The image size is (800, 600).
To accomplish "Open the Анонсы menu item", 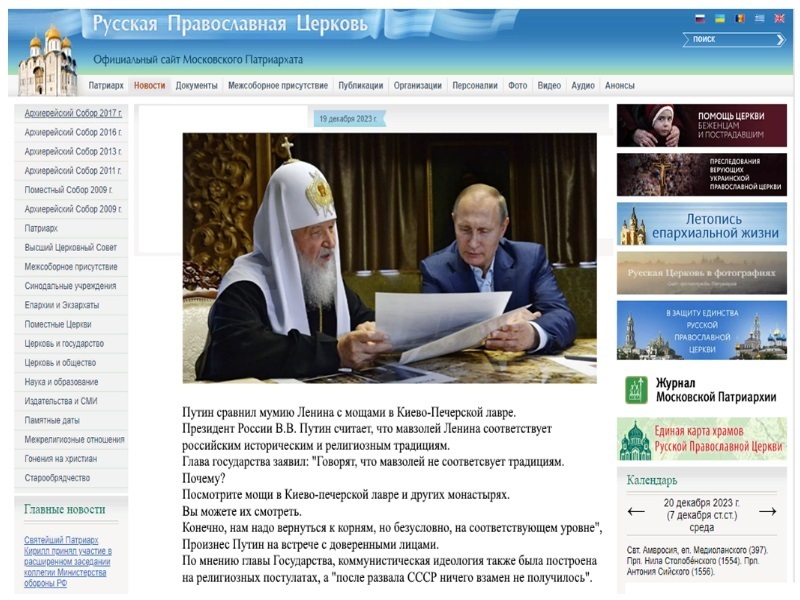I will point(619,86).
